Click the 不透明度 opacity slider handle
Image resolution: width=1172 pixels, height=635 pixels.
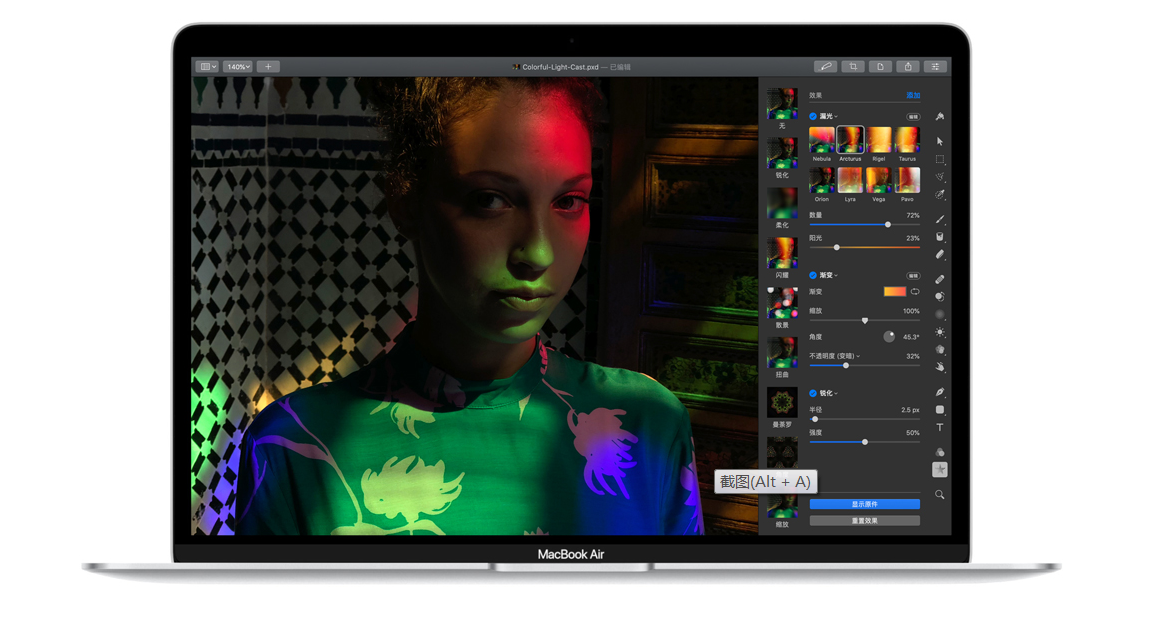pos(846,366)
